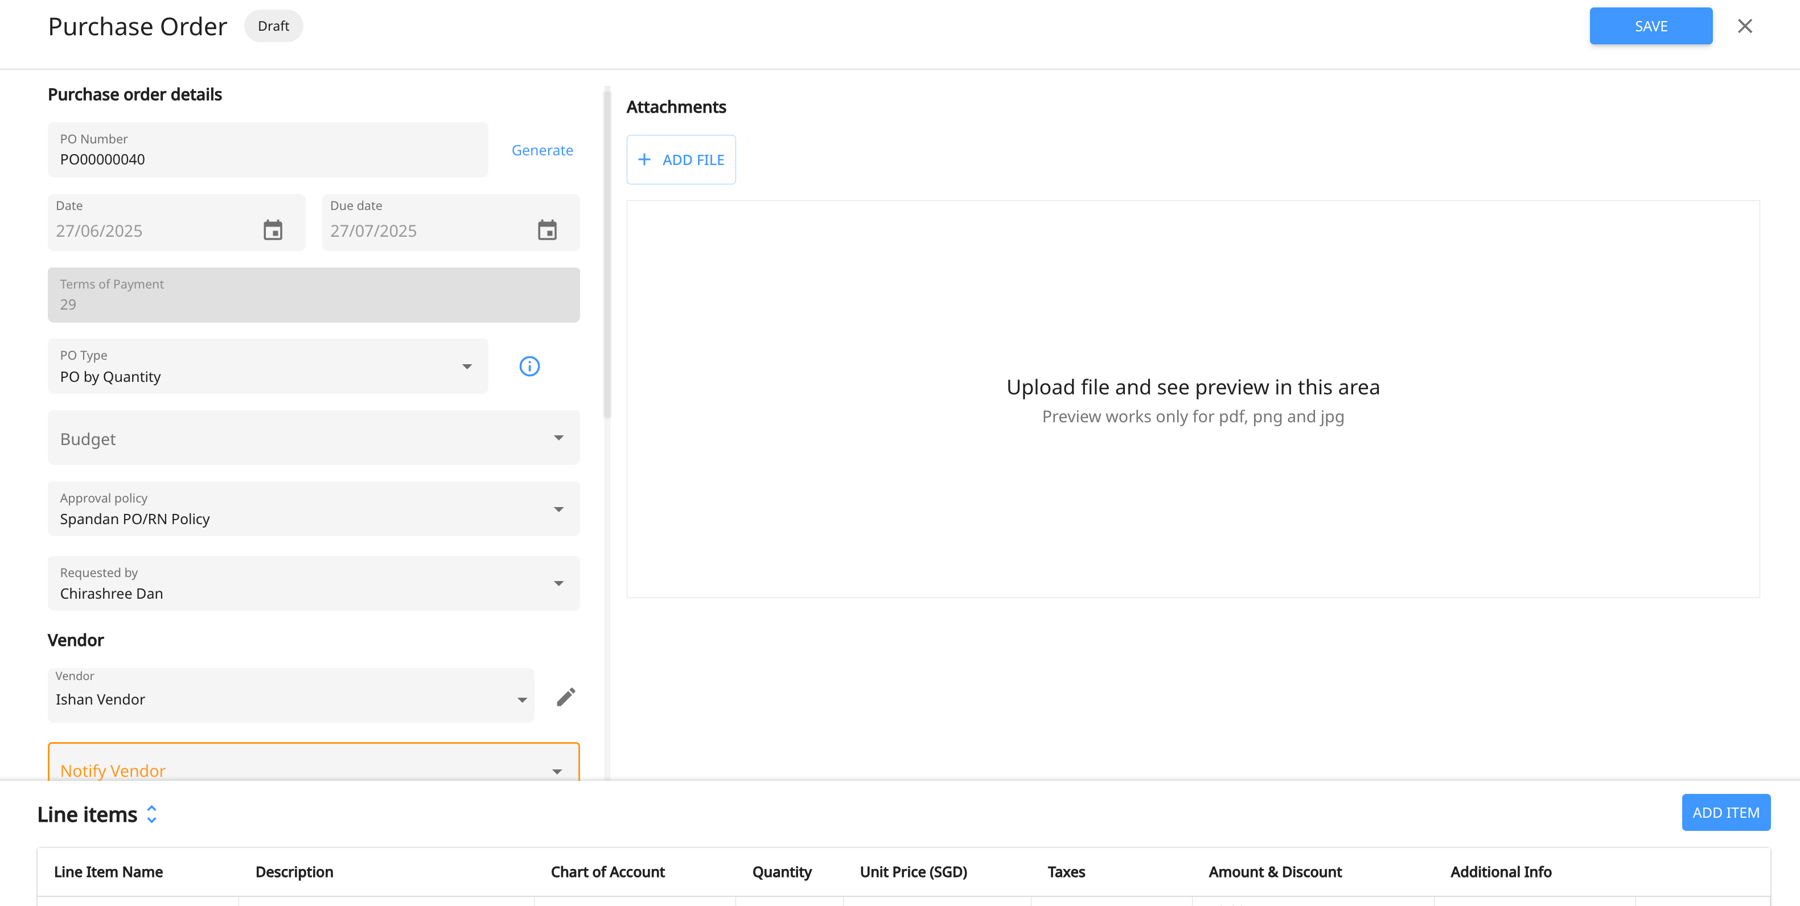Open the Notify Vendor dropdown

pyautogui.click(x=557, y=770)
